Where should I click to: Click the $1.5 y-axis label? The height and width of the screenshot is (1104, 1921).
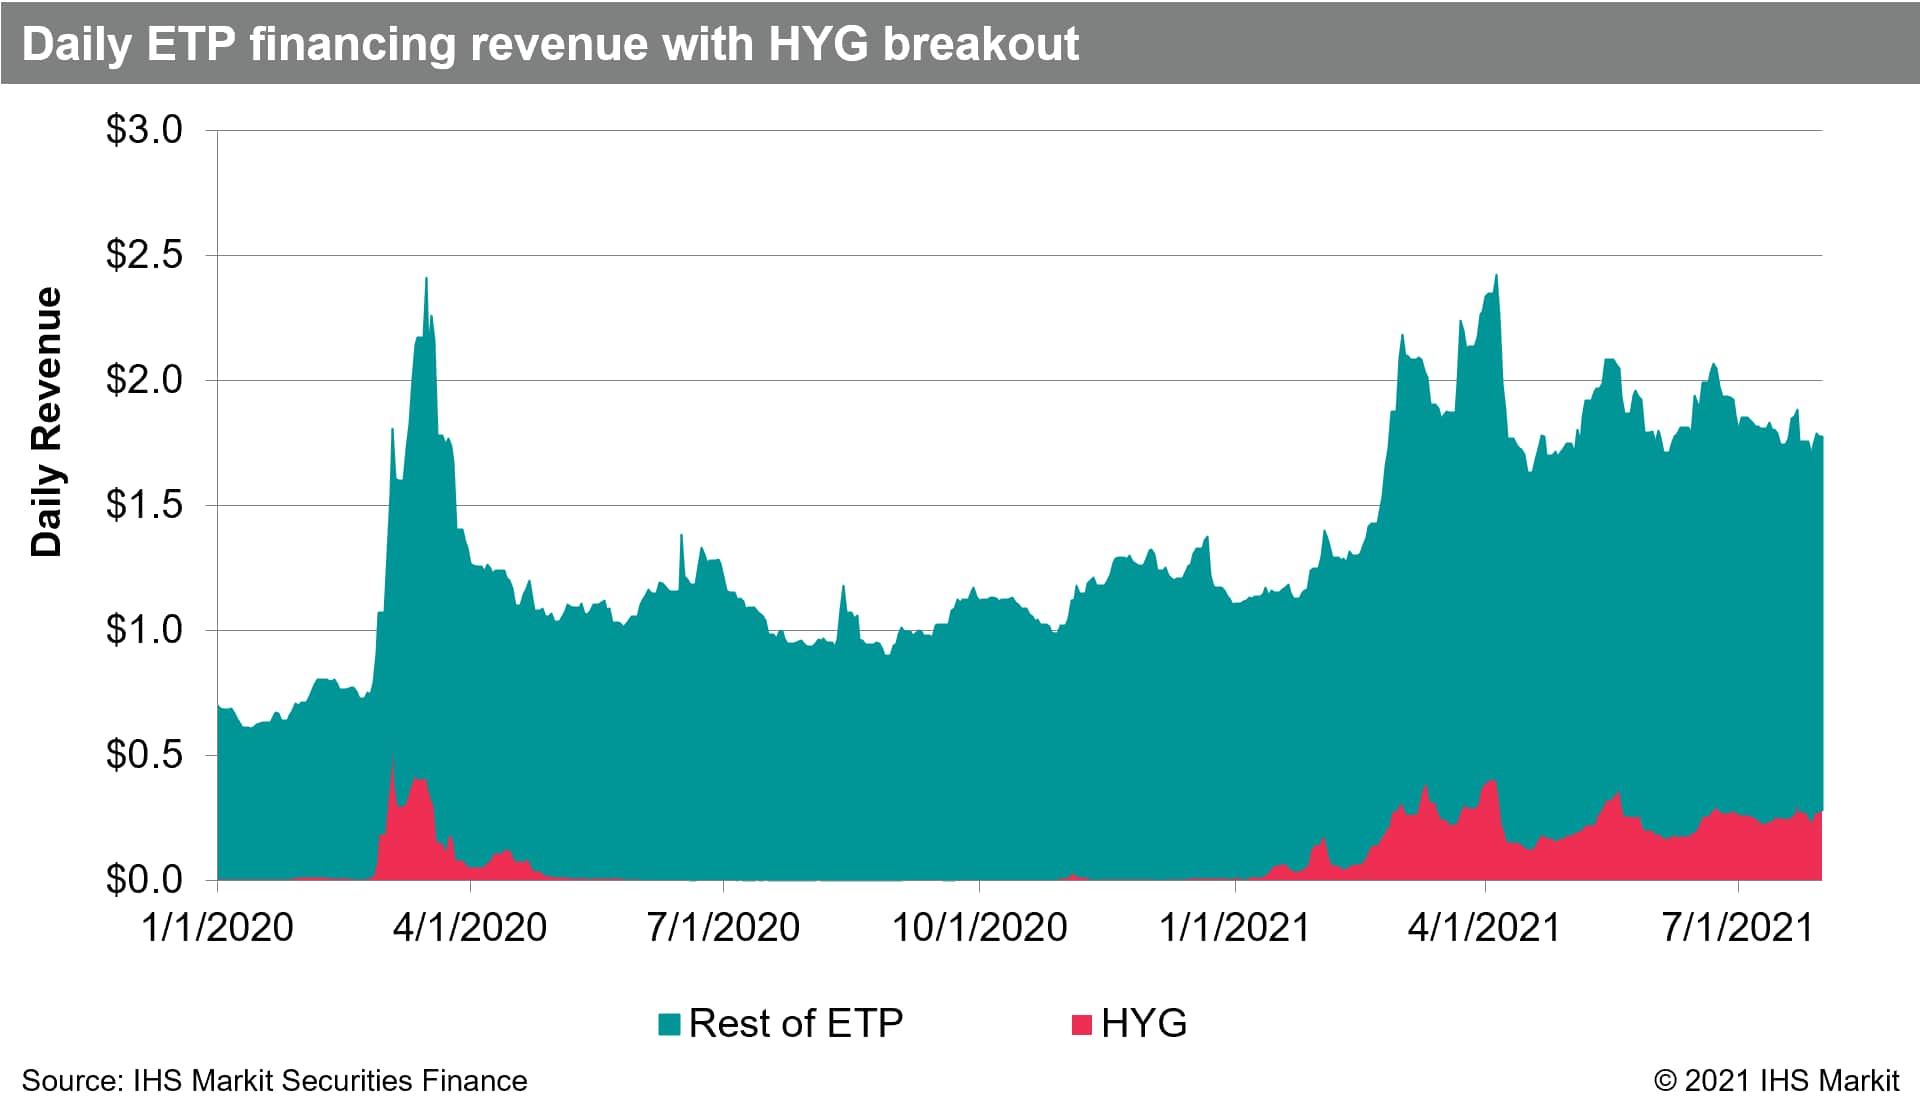point(144,505)
